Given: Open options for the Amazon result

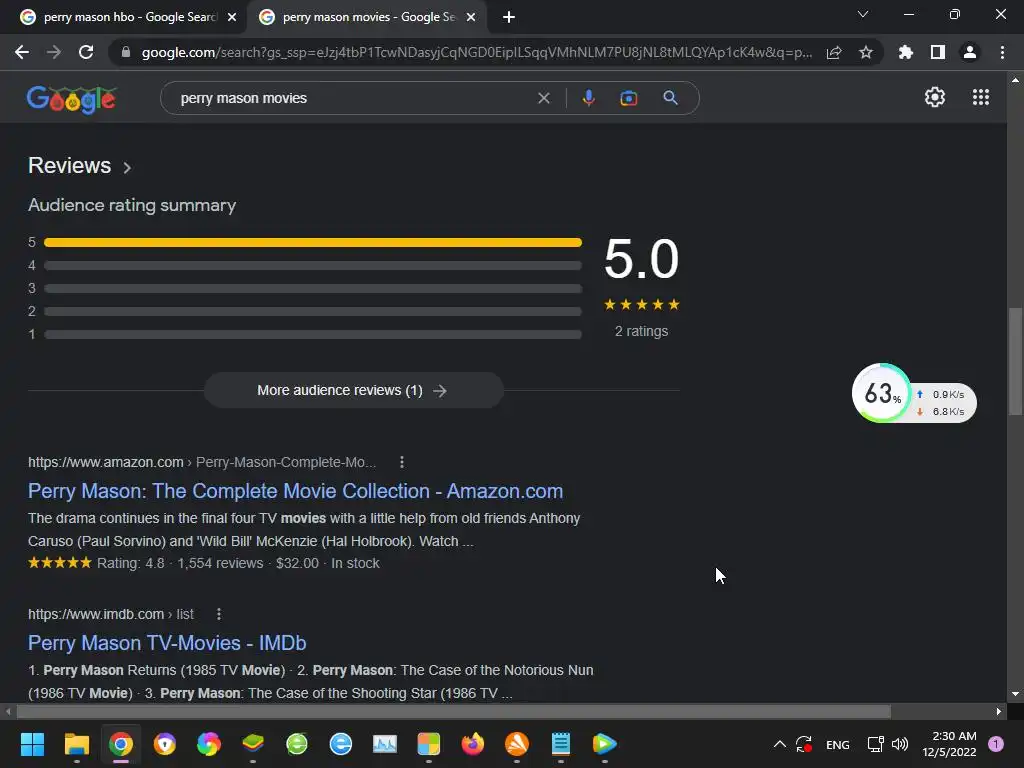Looking at the screenshot, I should point(402,462).
